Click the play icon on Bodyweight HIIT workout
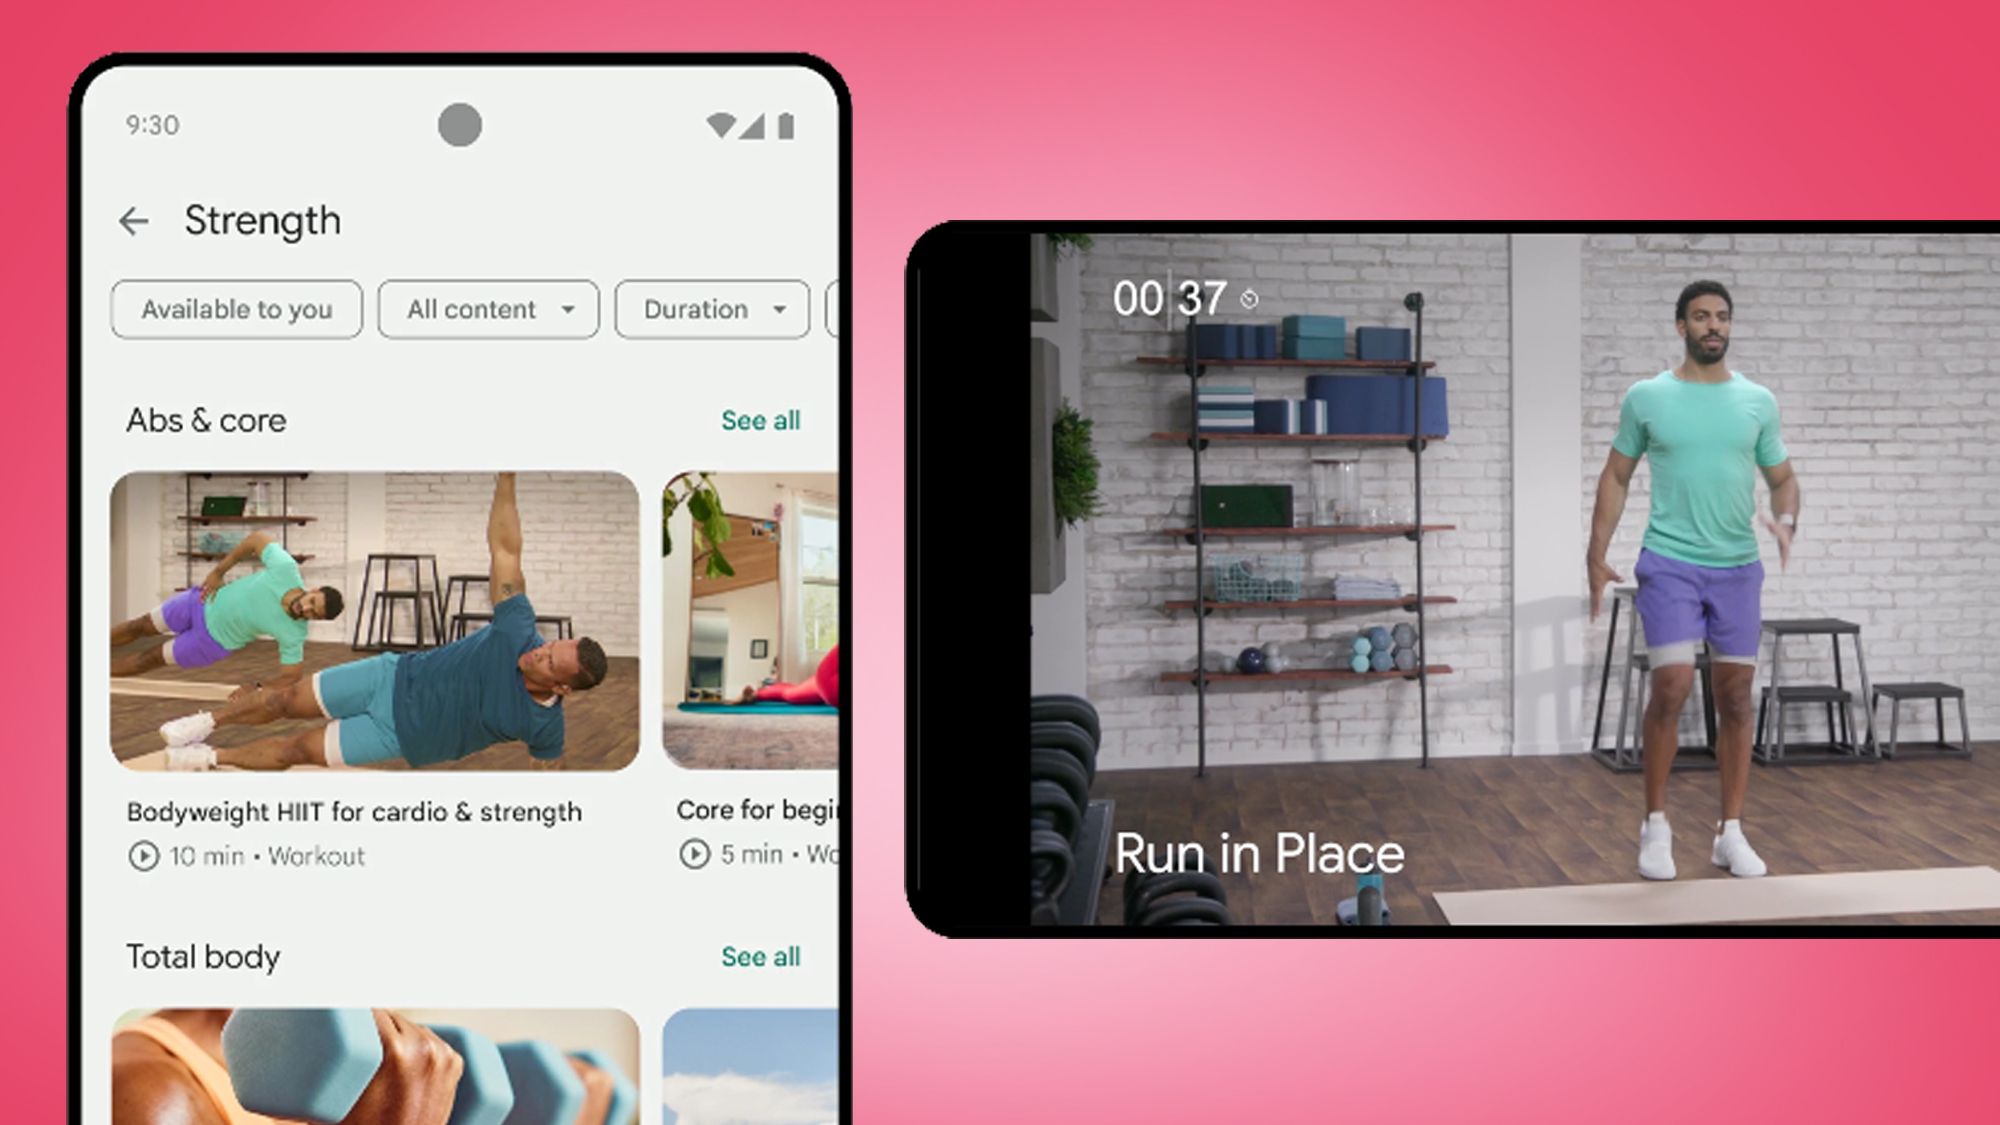Viewport: 2000px width, 1125px height. coord(137,854)
